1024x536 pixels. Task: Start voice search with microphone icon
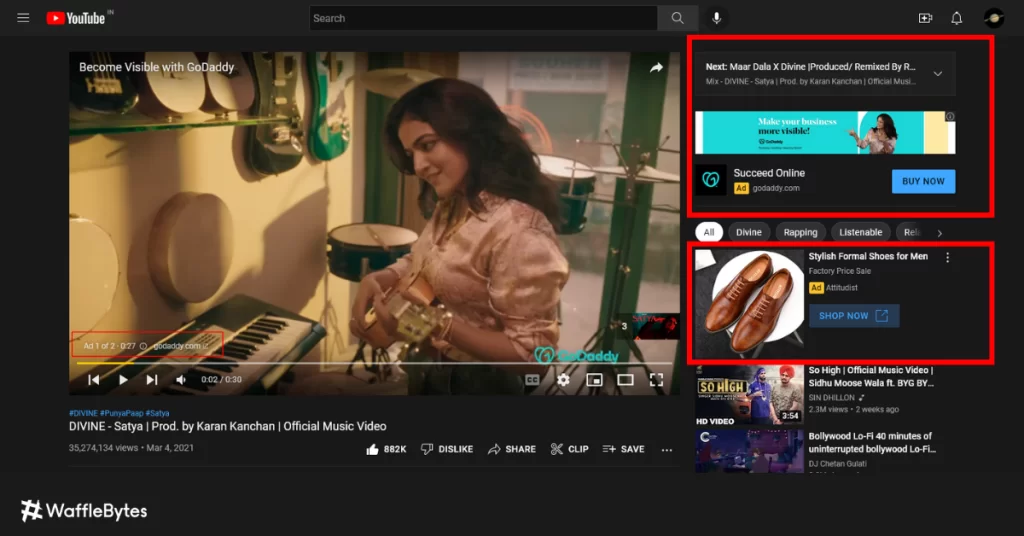pos(716,18)
